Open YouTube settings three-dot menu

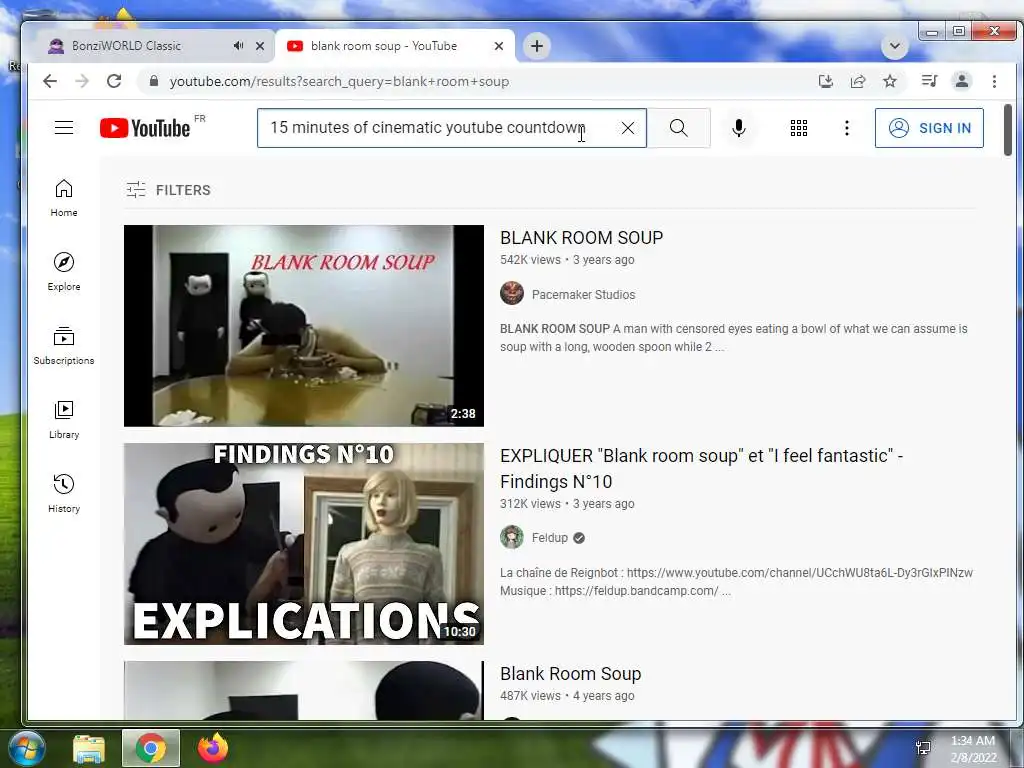846,128
